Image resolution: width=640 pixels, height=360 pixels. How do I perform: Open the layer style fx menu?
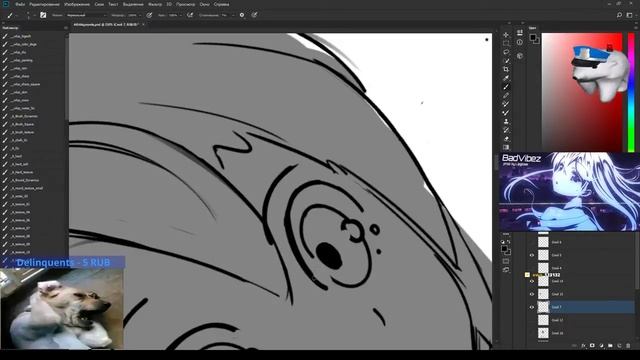pos(583,346)
